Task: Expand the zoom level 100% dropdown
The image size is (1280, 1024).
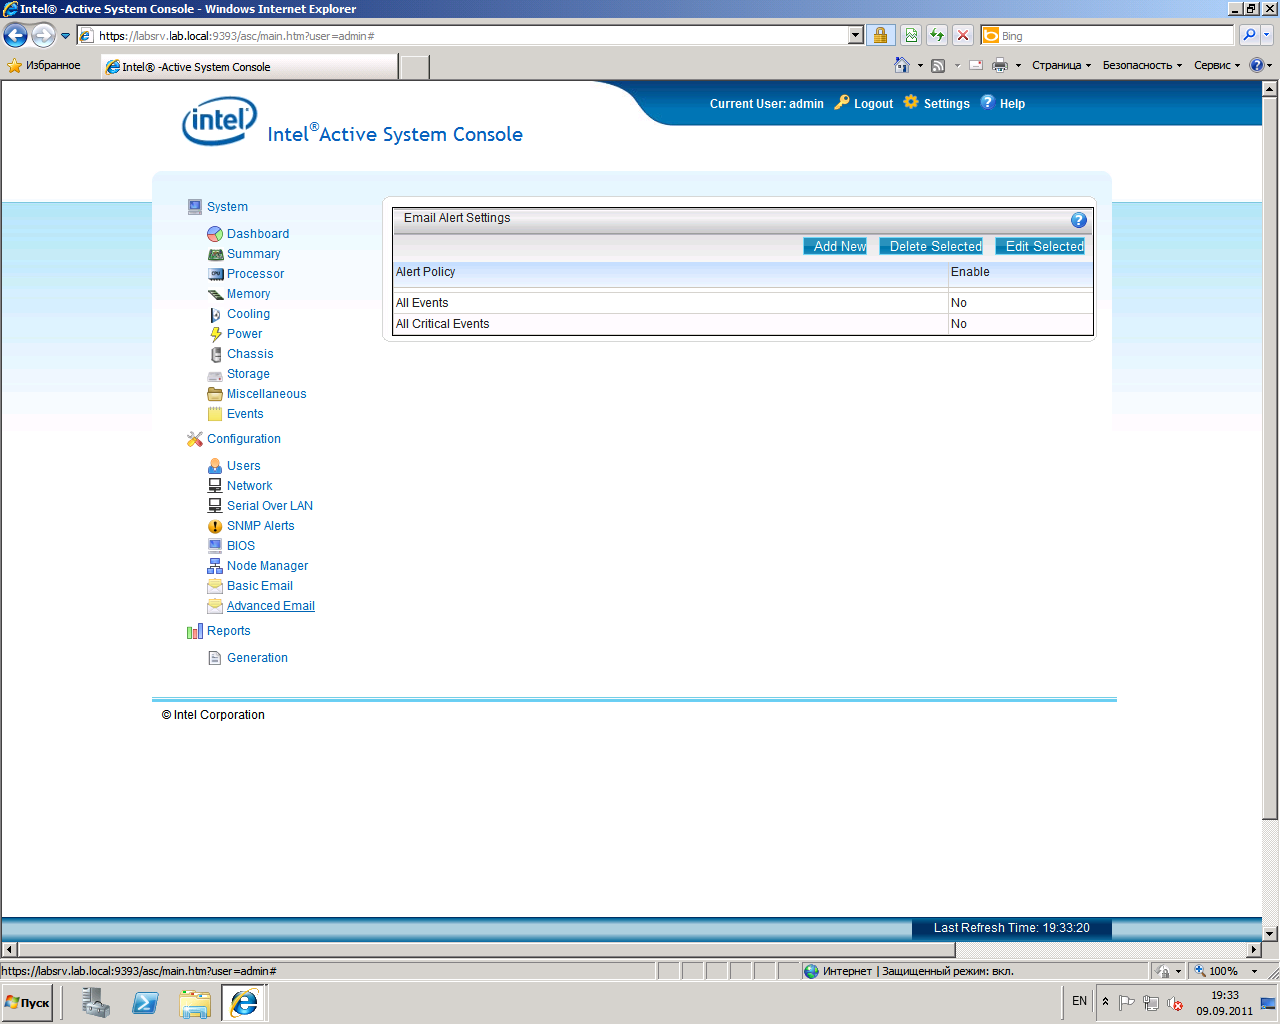Action: tap(1254, 971)
